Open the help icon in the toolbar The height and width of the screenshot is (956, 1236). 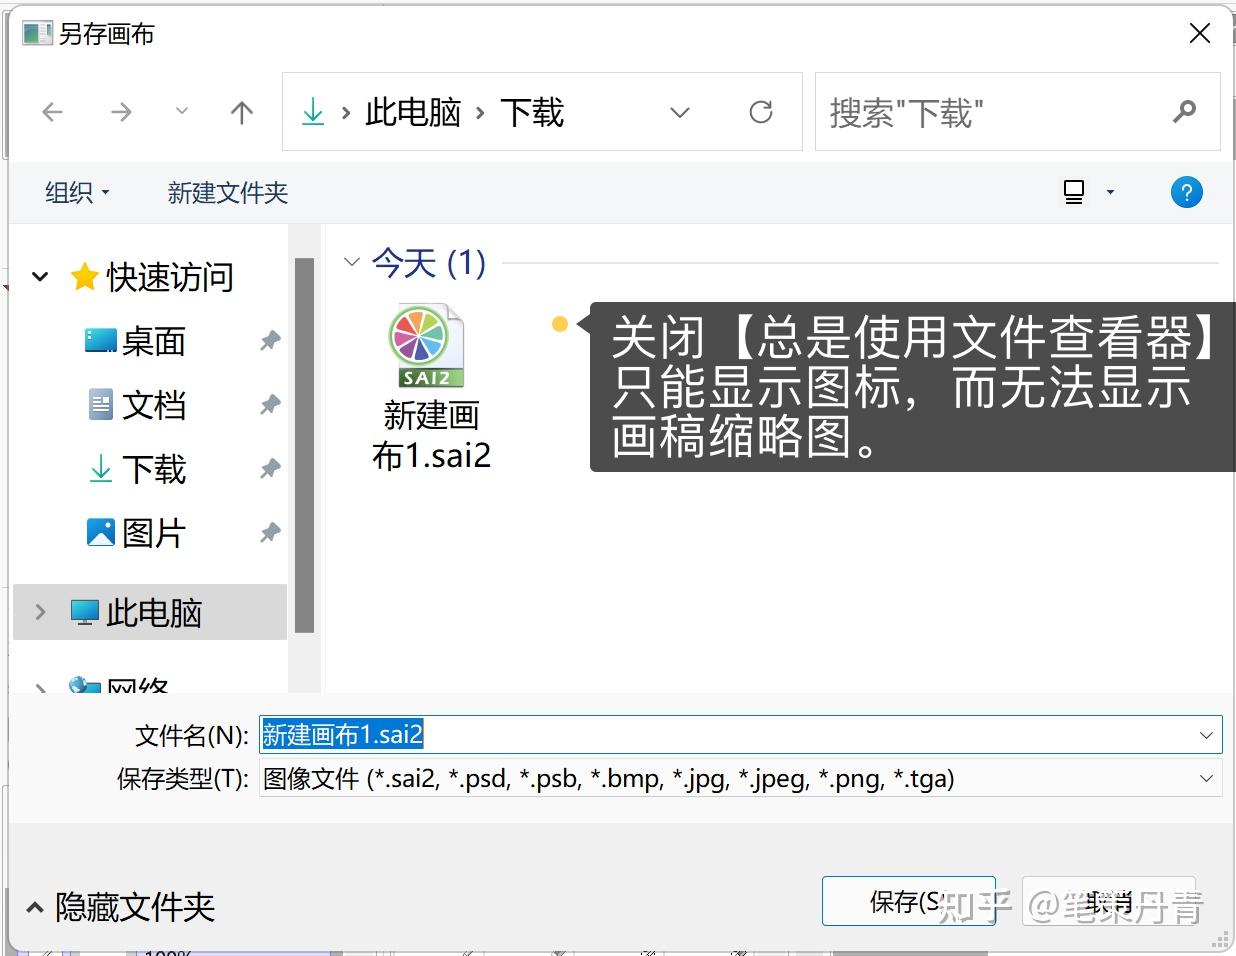(1187, 192)
